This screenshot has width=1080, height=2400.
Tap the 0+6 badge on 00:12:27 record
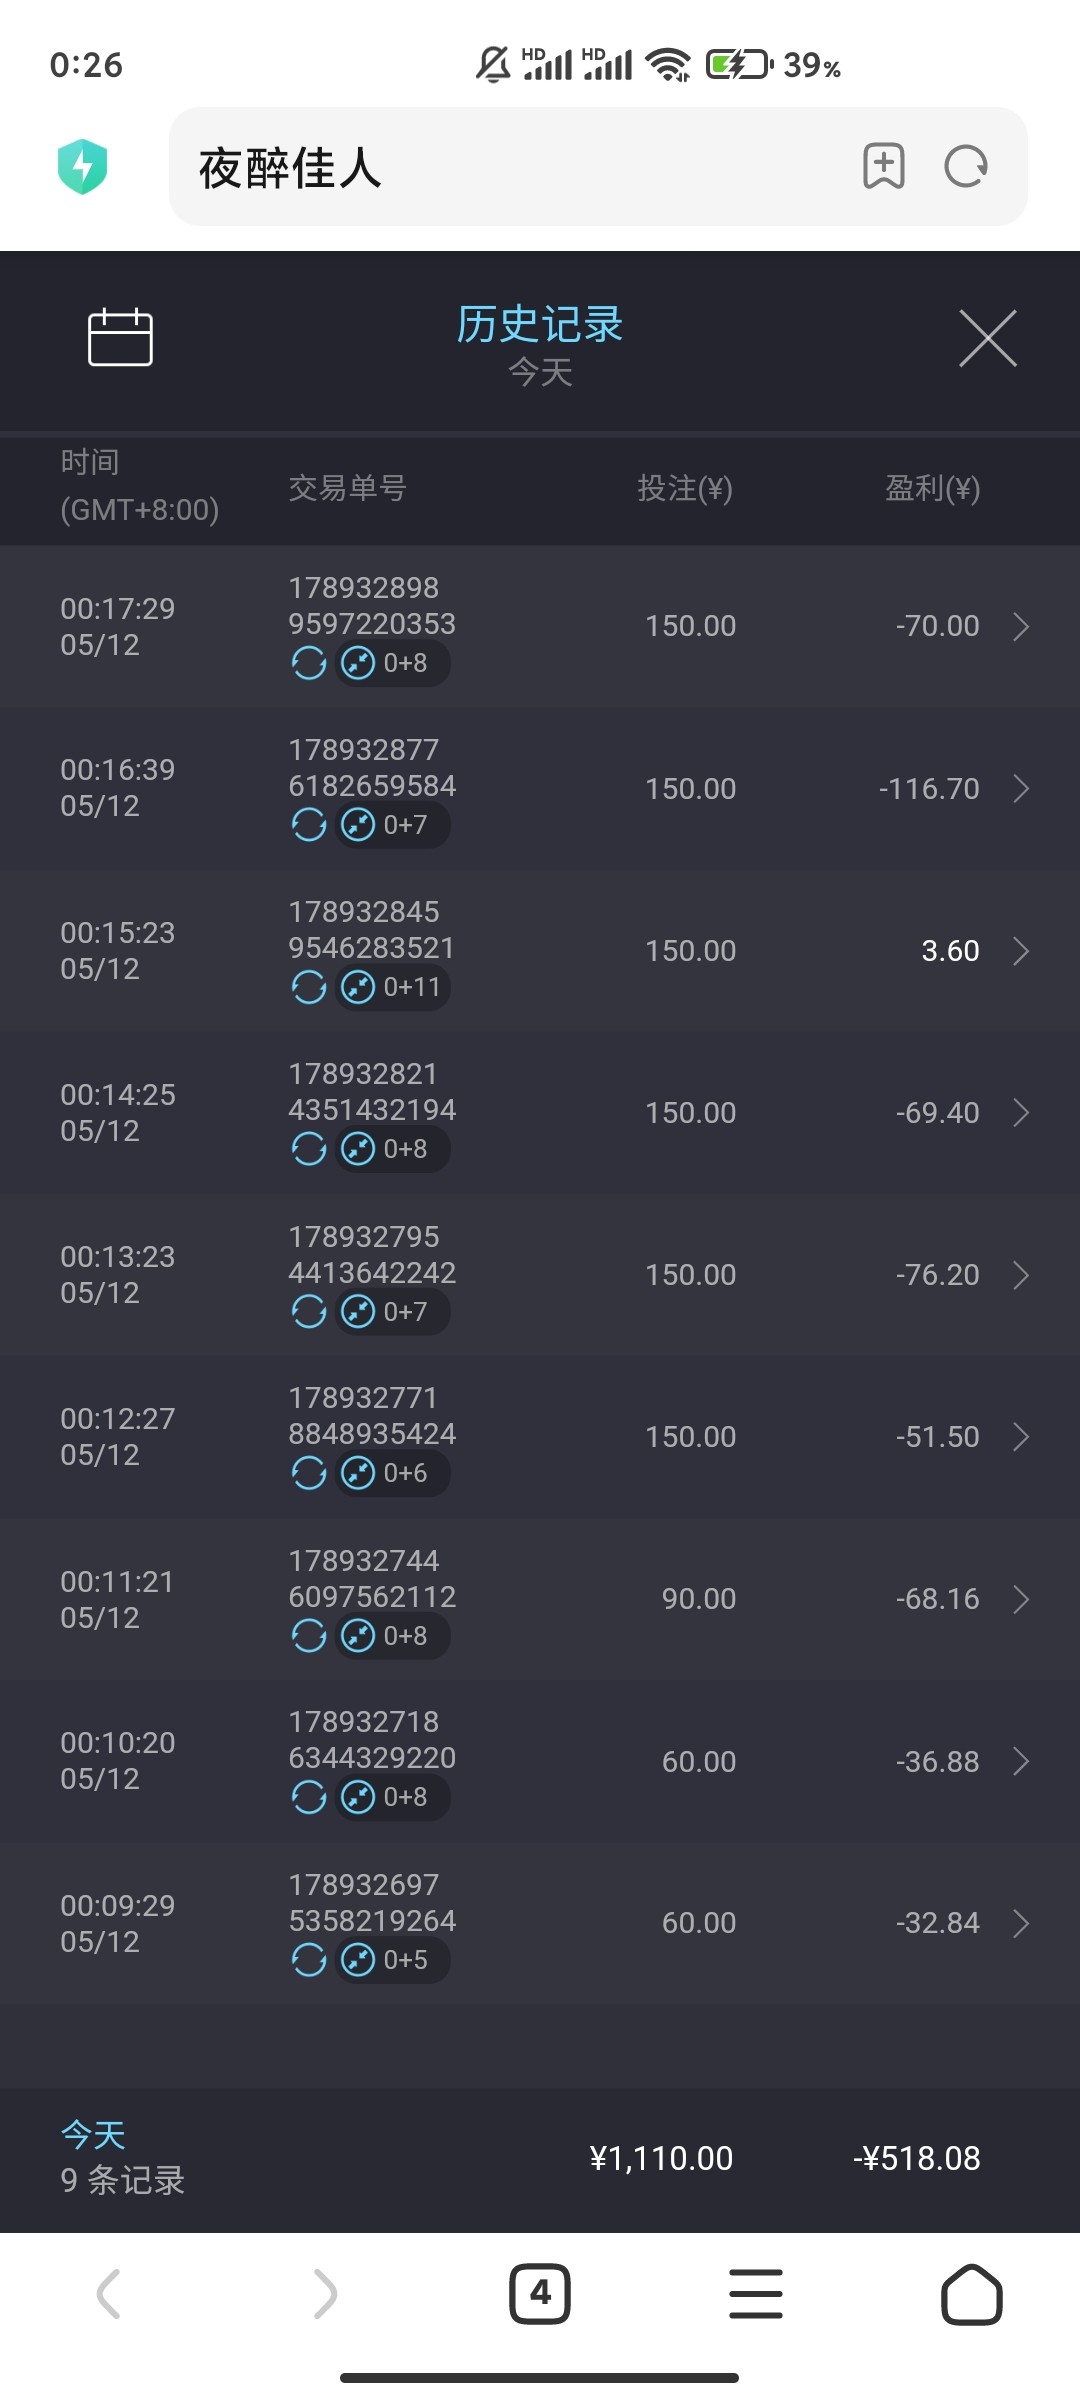pos(392,1473)
